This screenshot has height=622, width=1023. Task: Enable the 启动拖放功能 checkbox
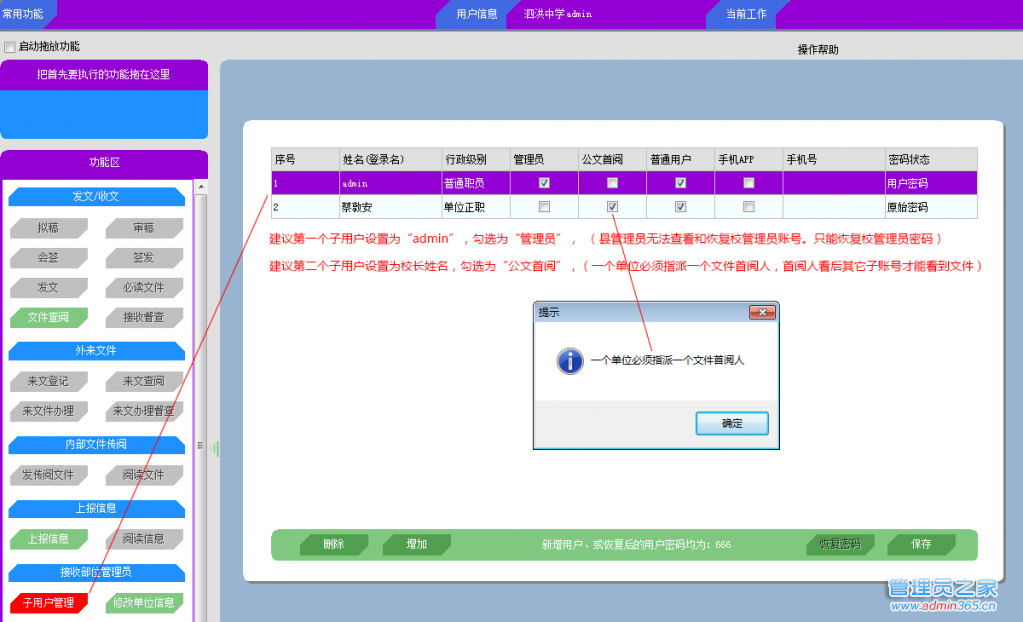[10, 47]
